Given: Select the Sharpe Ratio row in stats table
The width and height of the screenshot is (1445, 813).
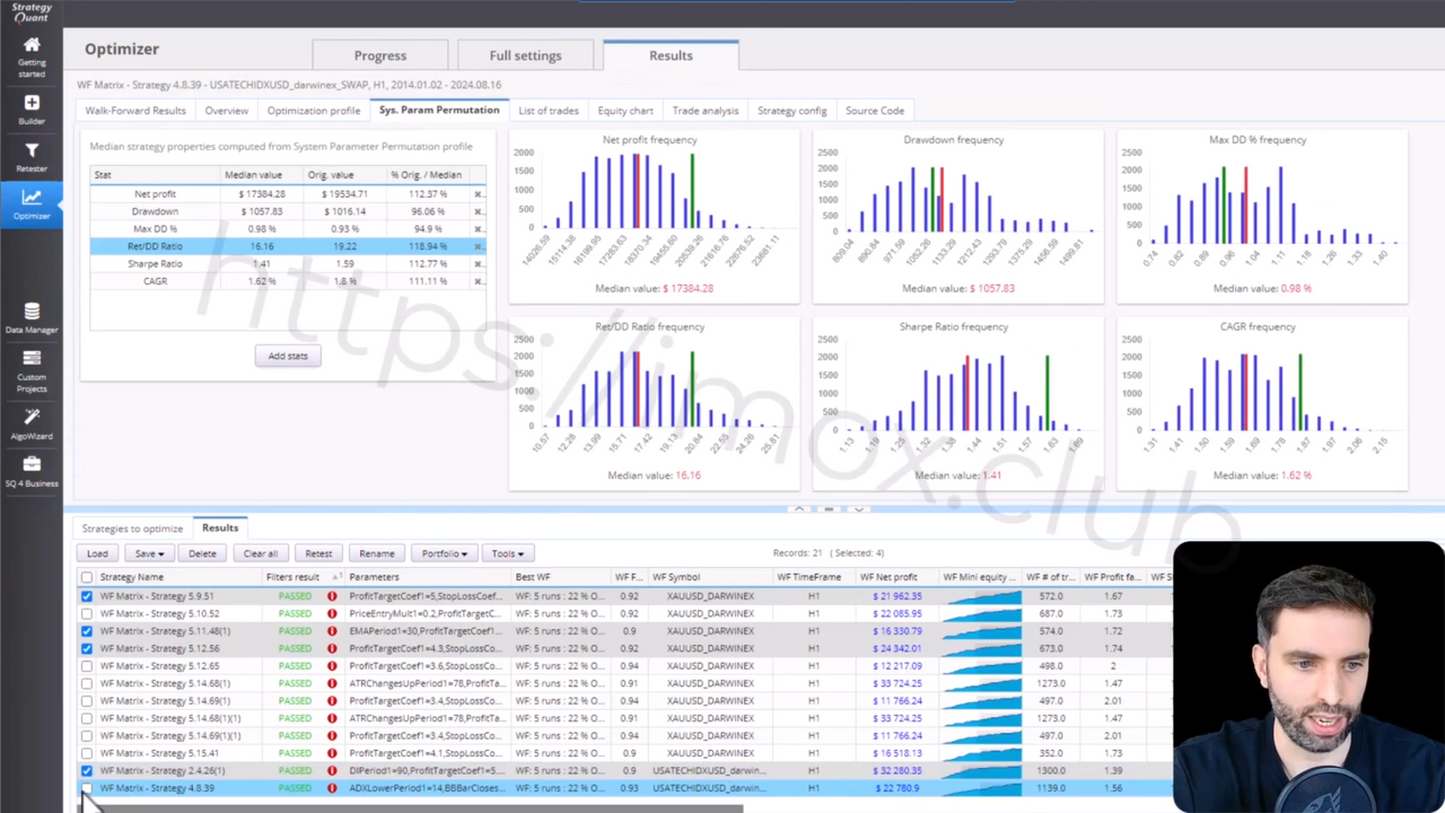Looking at the screenshot, I should tap(288, 264).
